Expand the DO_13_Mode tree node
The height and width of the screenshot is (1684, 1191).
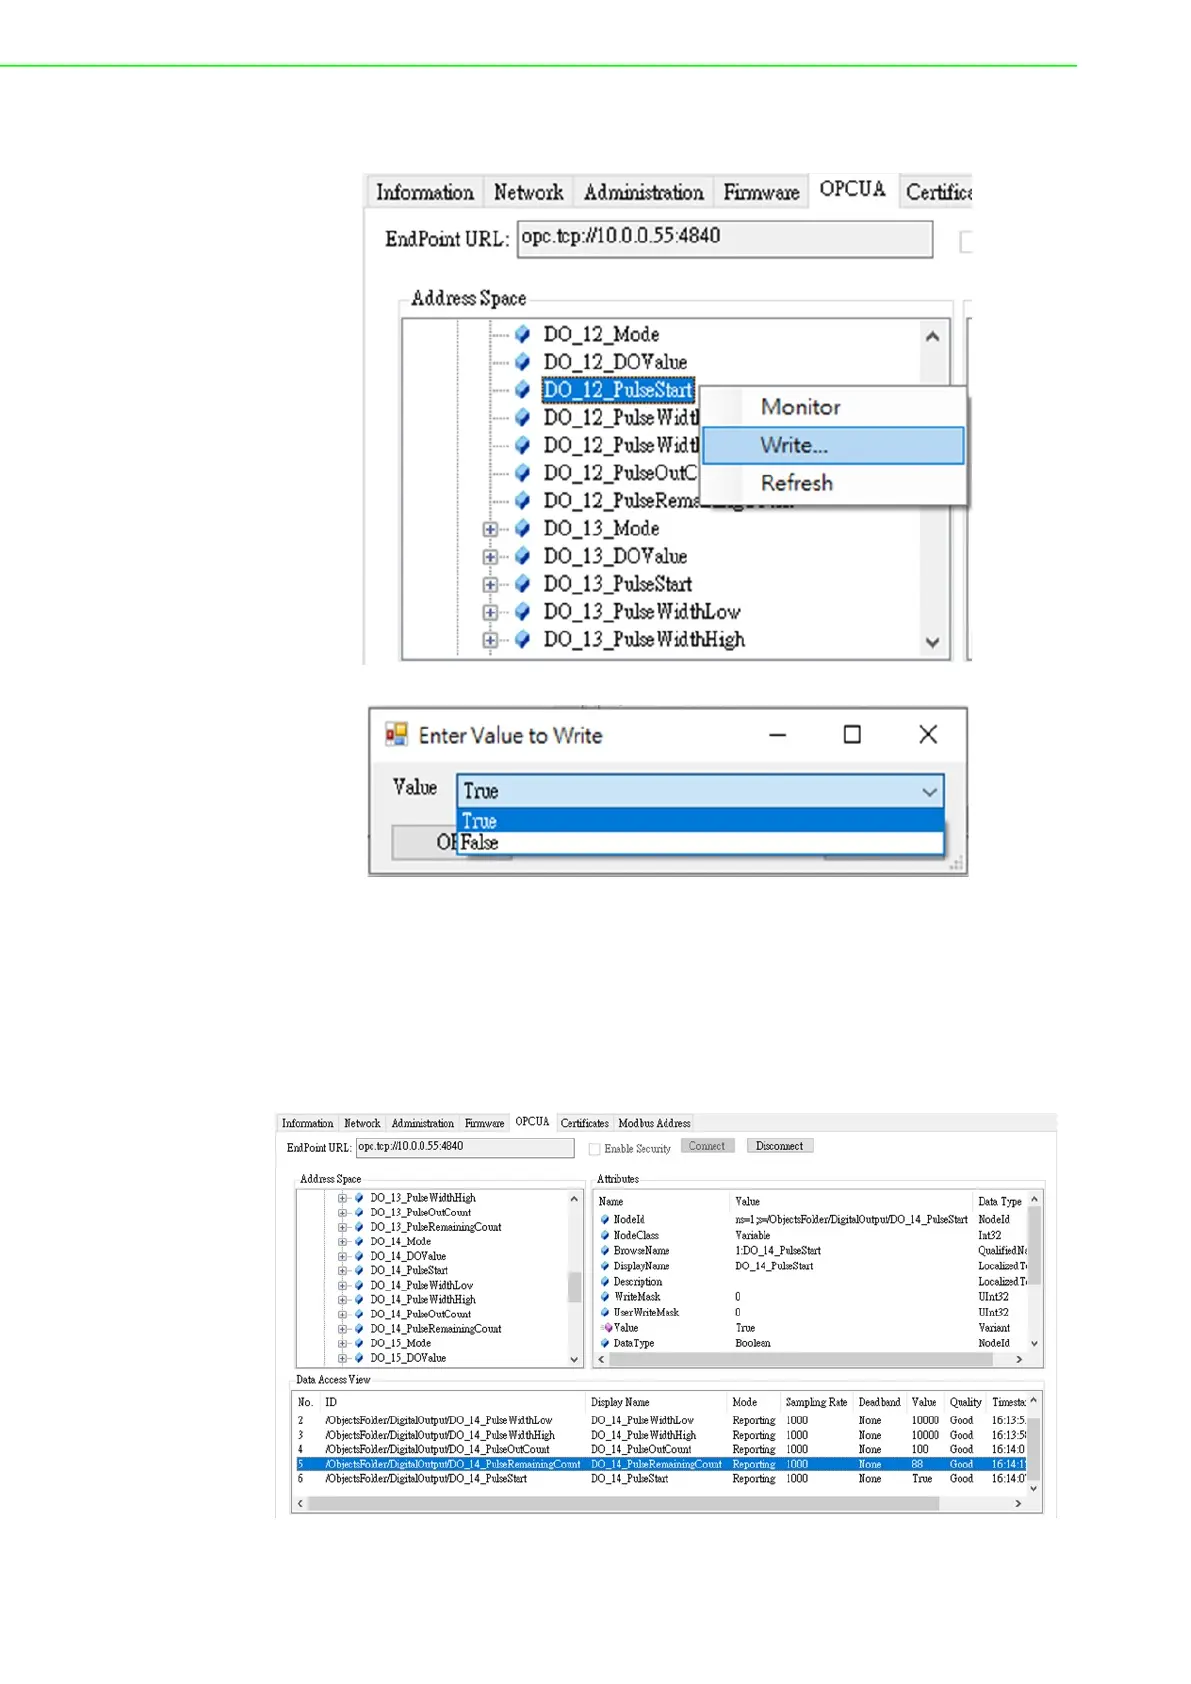coord(490,529)
